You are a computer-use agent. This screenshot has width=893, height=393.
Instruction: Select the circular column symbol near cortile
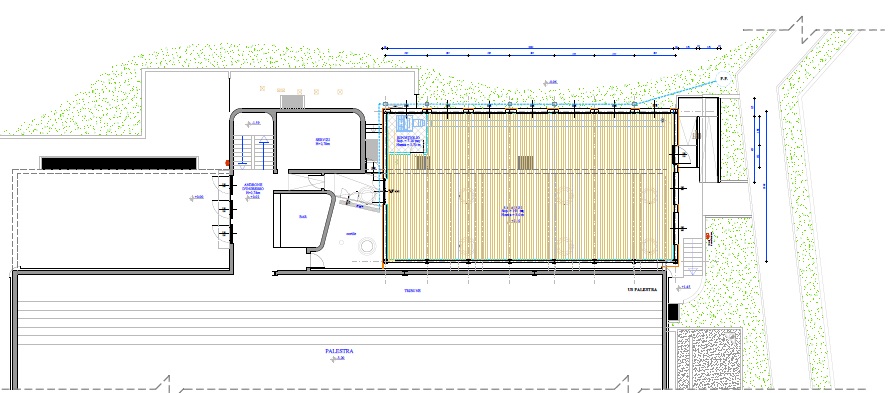366,247
